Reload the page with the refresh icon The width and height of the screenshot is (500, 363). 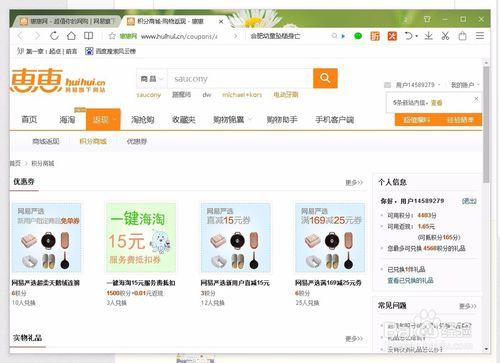54,36
